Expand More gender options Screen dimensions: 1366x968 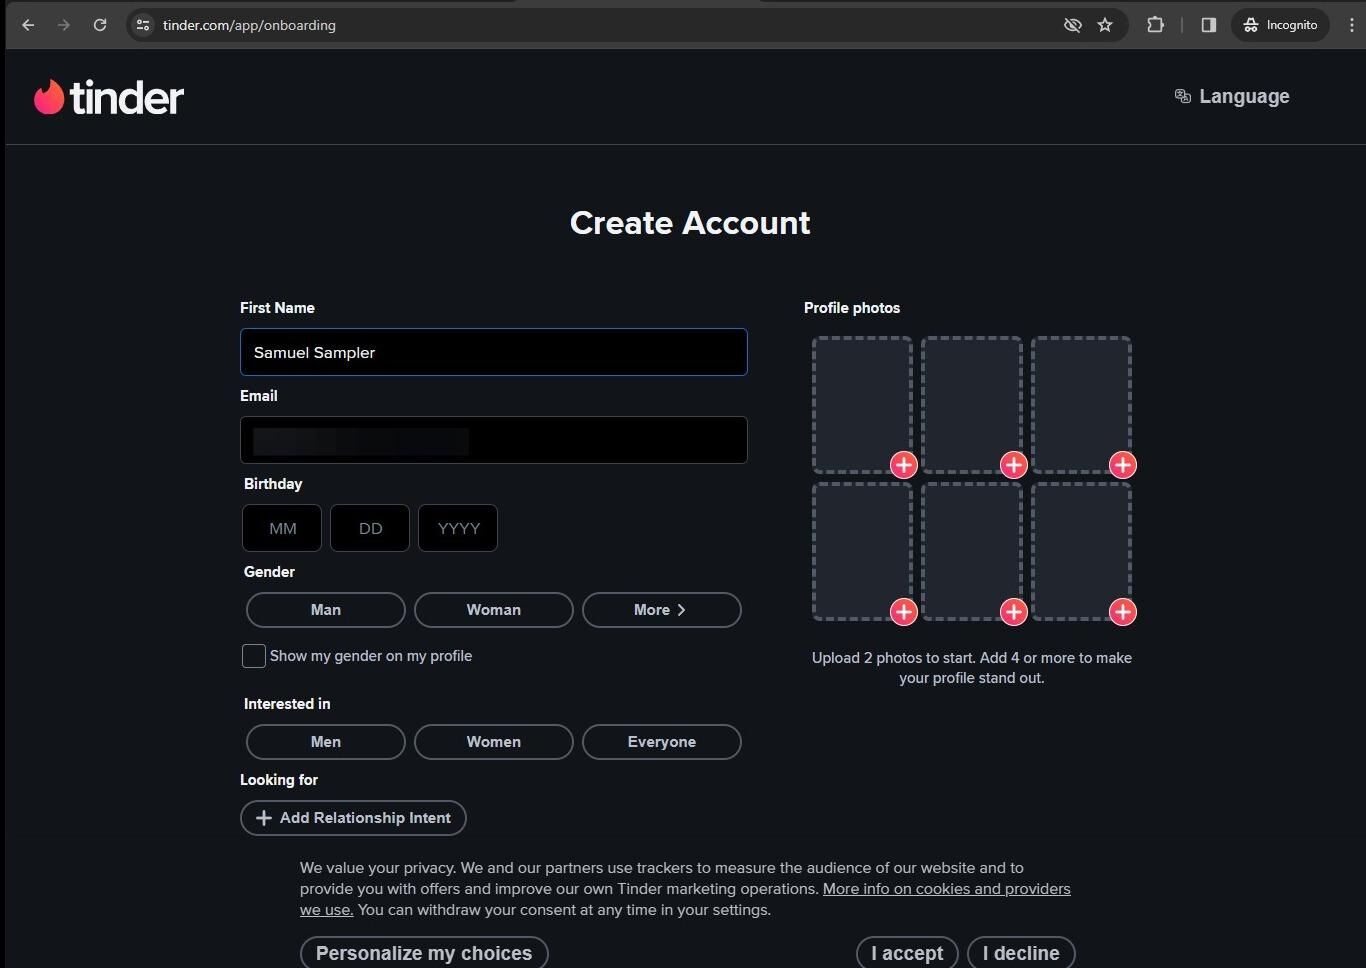coord(662,610)
